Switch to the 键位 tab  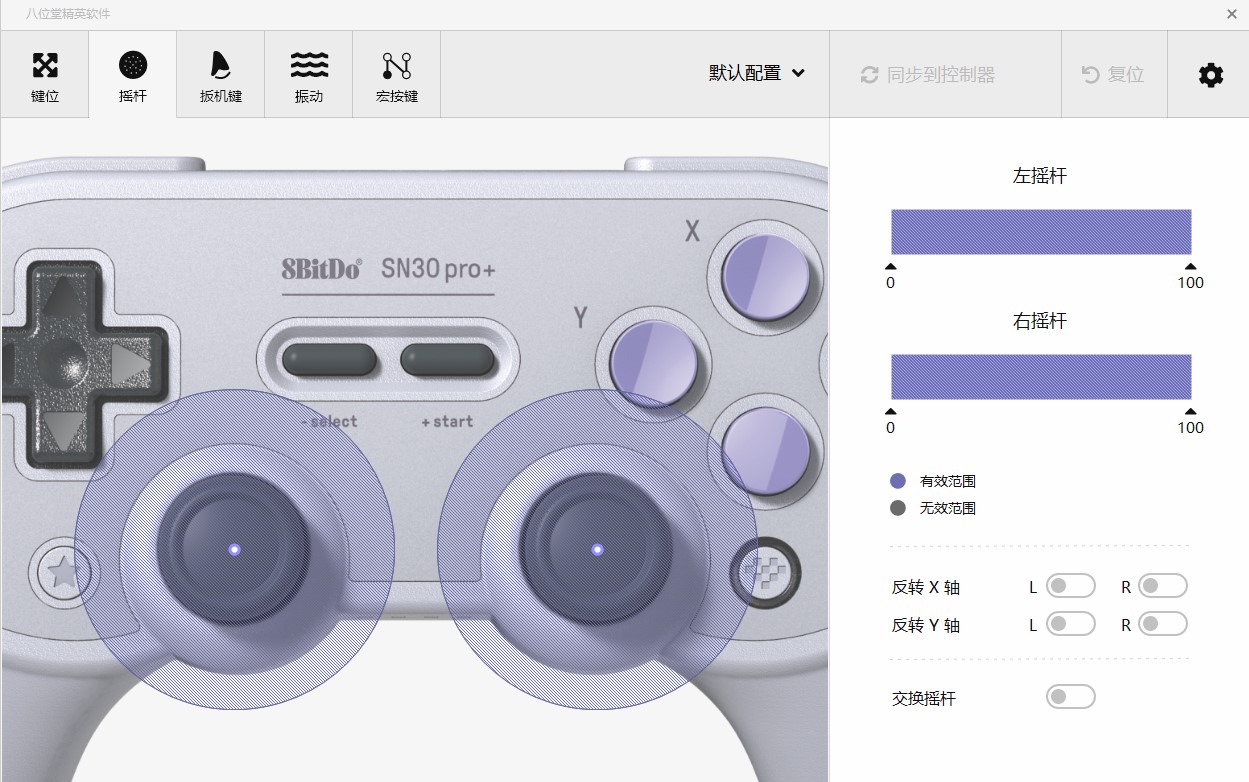click(44, 74)
